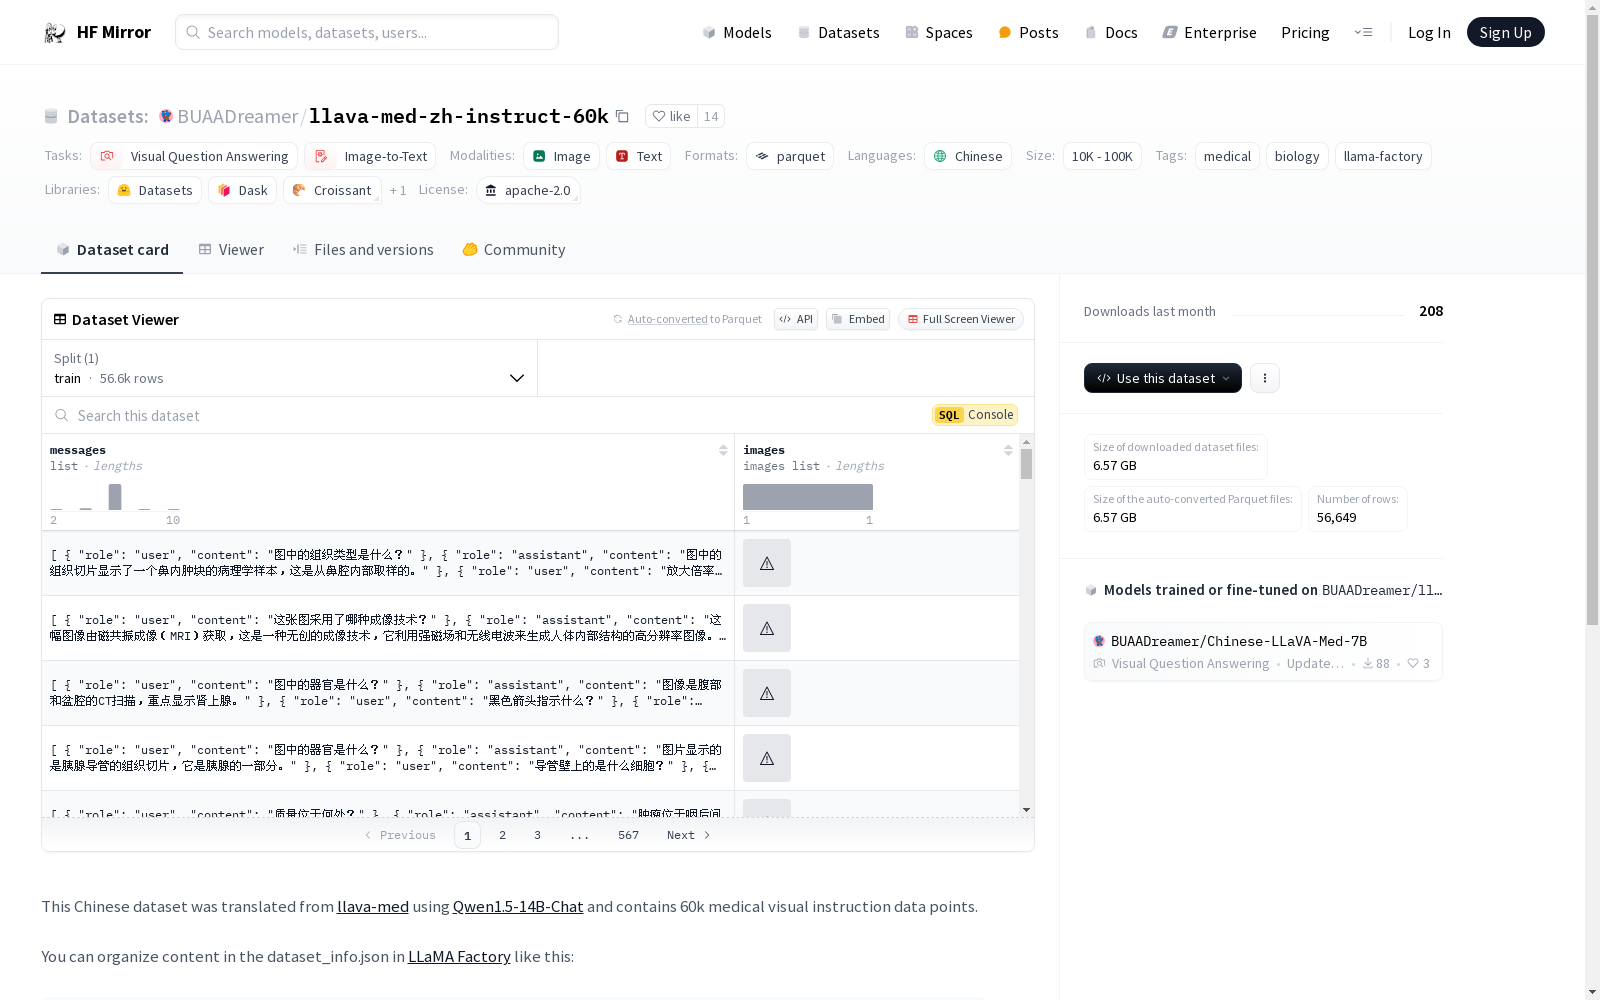Click the heart like button
Screen dimensions: 1600x1000
click(671, 116)
